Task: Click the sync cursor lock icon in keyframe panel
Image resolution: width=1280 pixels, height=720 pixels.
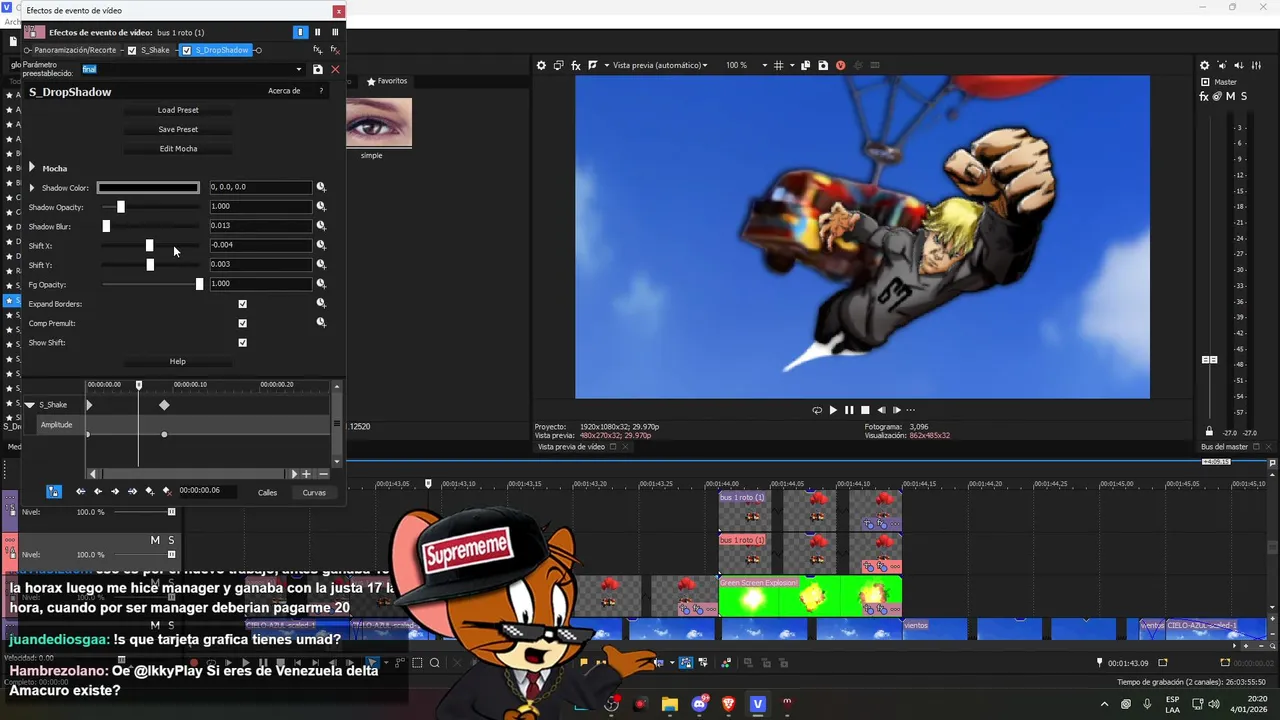Action: coord(54,491)
